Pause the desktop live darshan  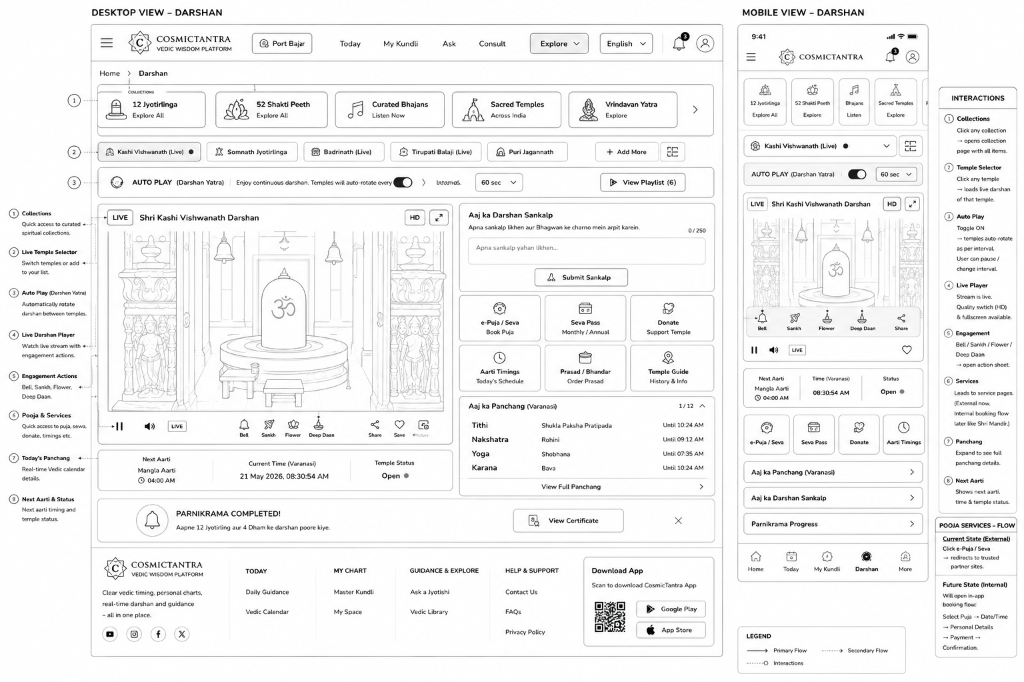120,426
